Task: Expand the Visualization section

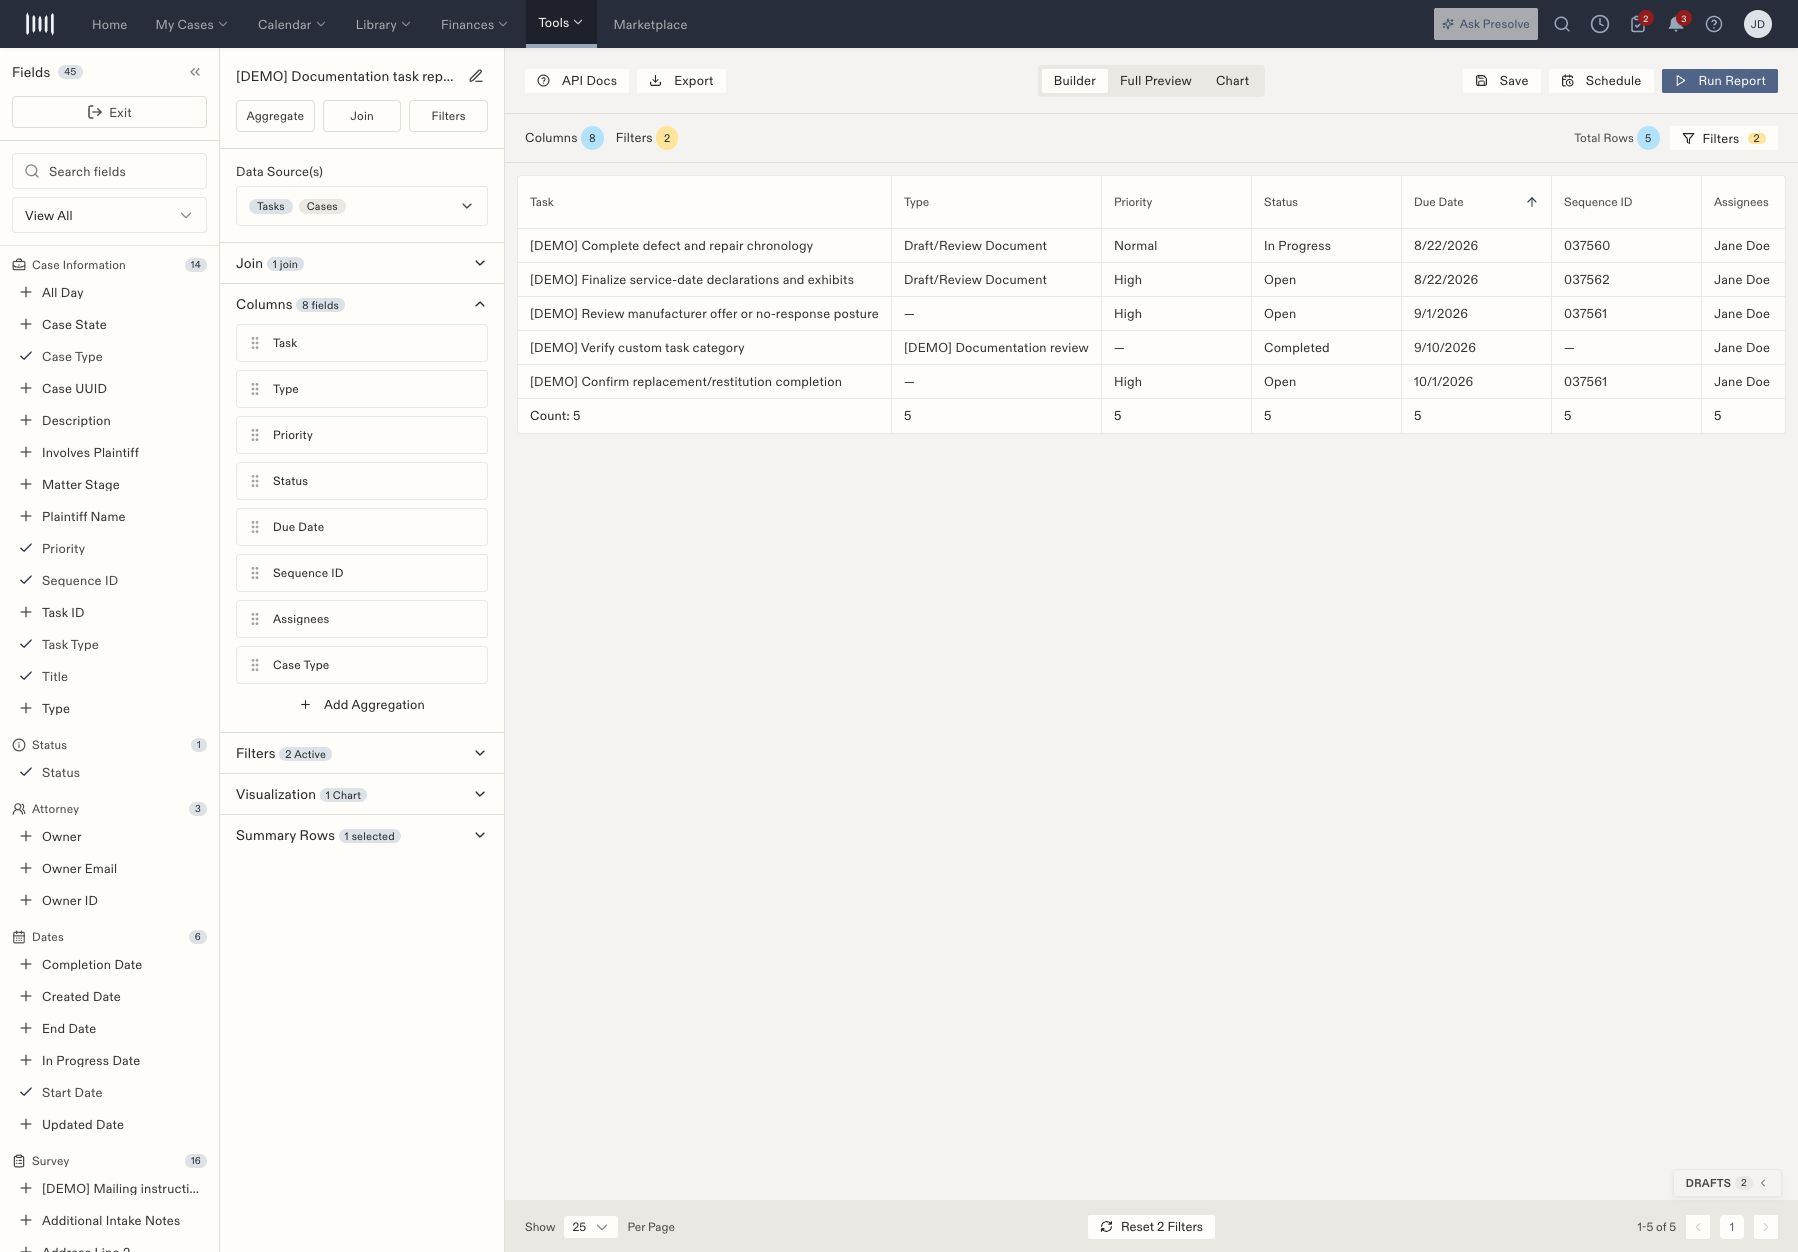Action: pyautogui.click(x=362, y=794)
